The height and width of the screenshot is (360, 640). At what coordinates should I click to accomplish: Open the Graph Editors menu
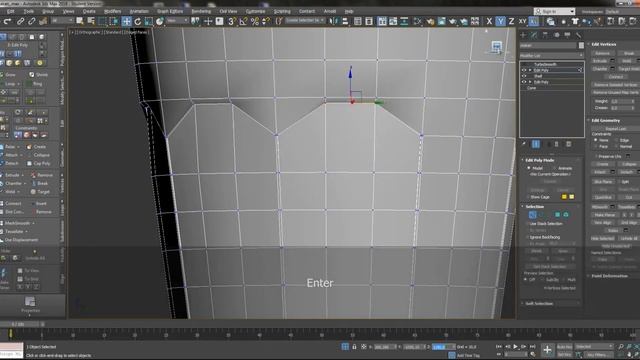coord(170,11)
